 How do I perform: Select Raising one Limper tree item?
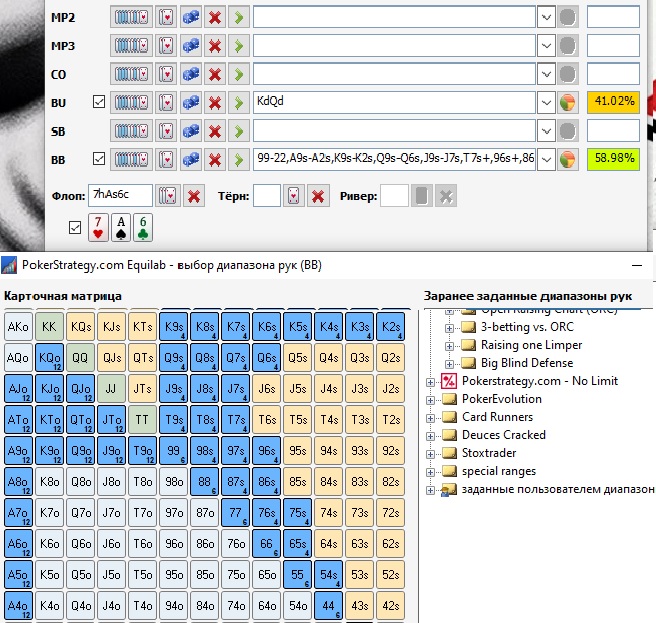(x=531, y=345)
